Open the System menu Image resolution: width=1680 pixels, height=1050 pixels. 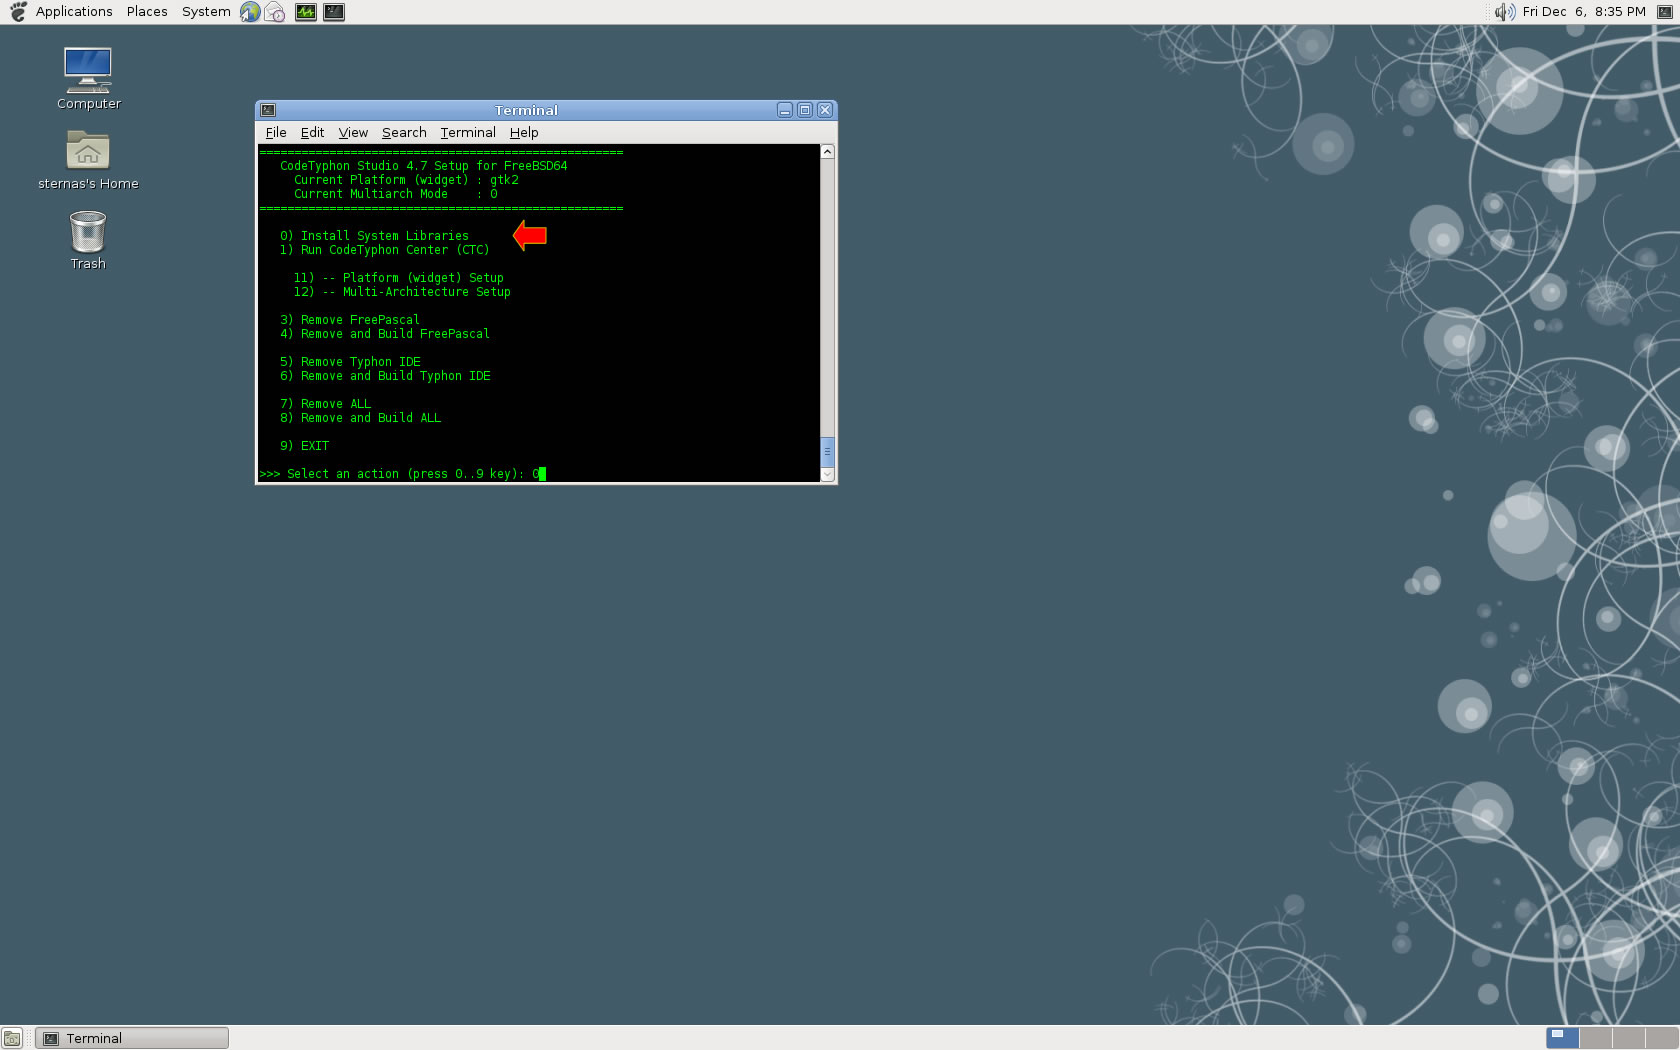point(206,12)
